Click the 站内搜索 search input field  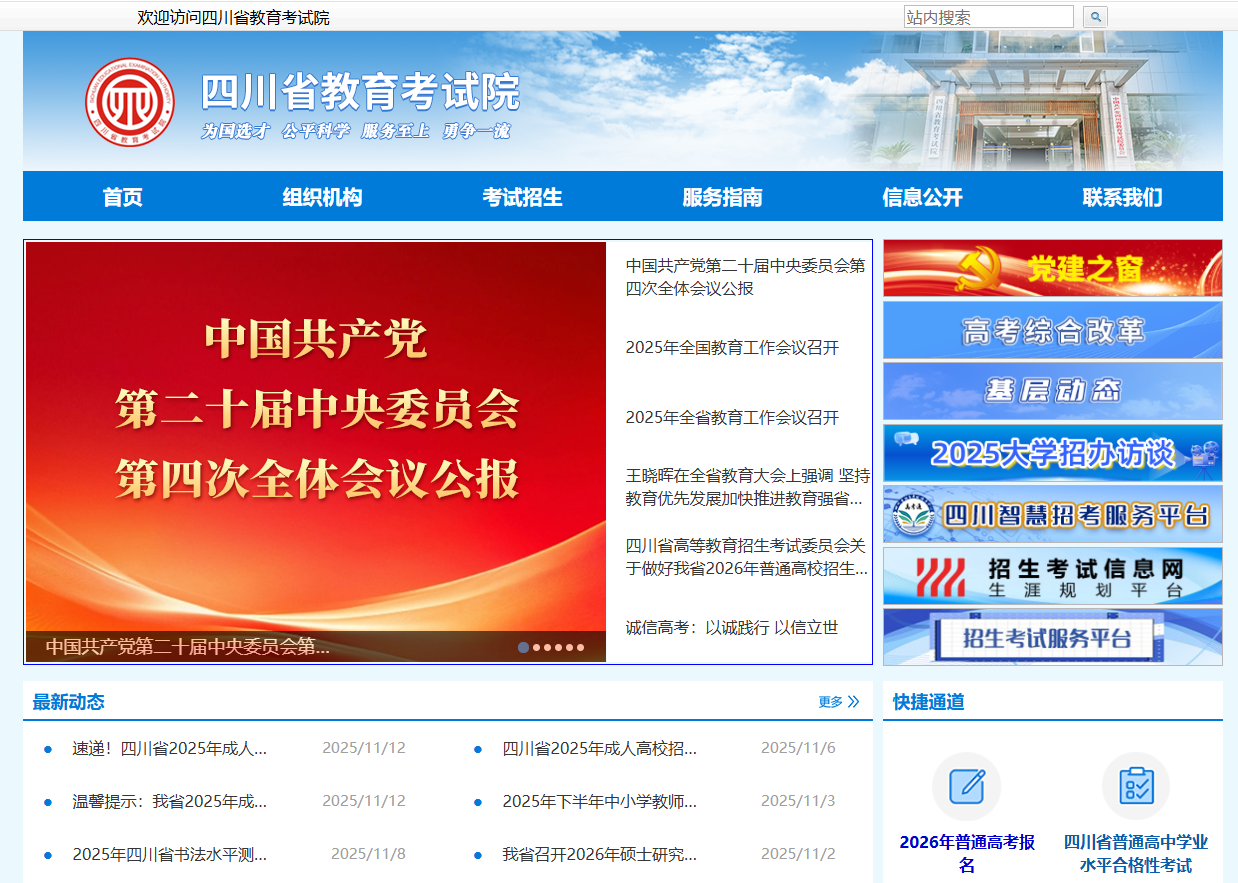987,17
